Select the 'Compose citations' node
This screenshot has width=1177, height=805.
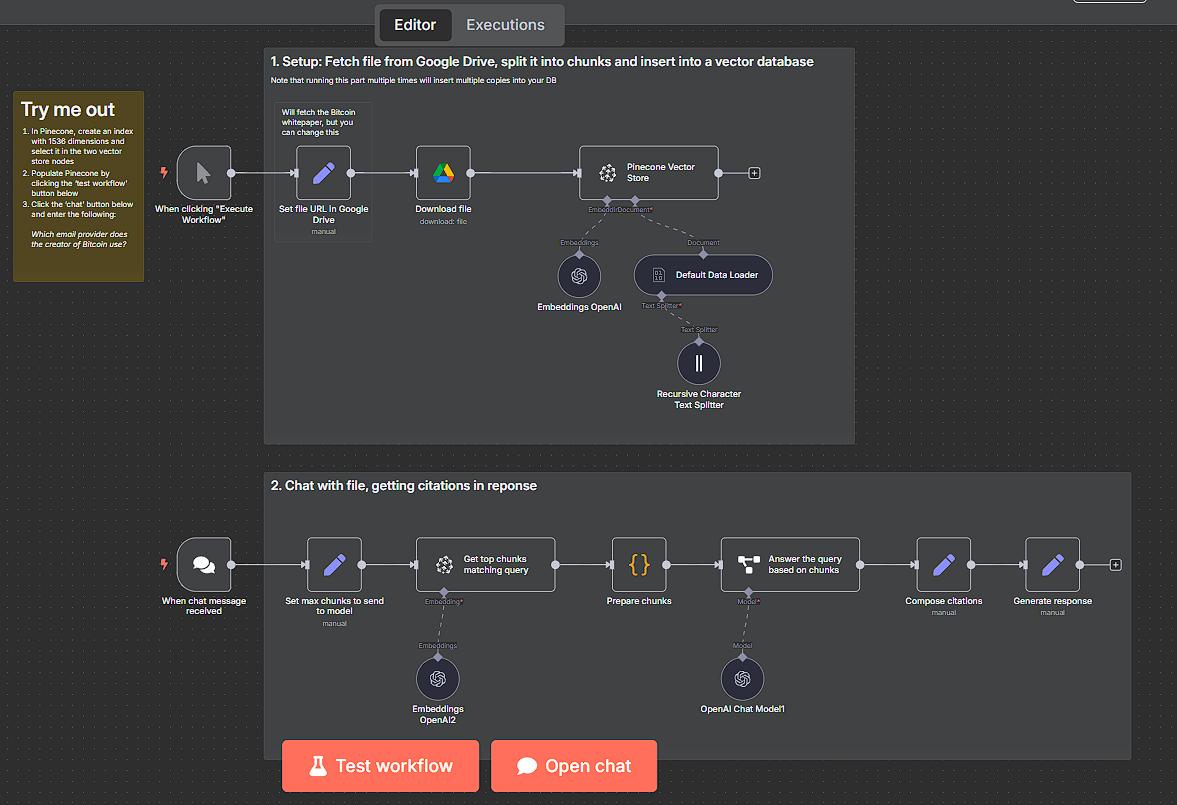pos(944,565)
